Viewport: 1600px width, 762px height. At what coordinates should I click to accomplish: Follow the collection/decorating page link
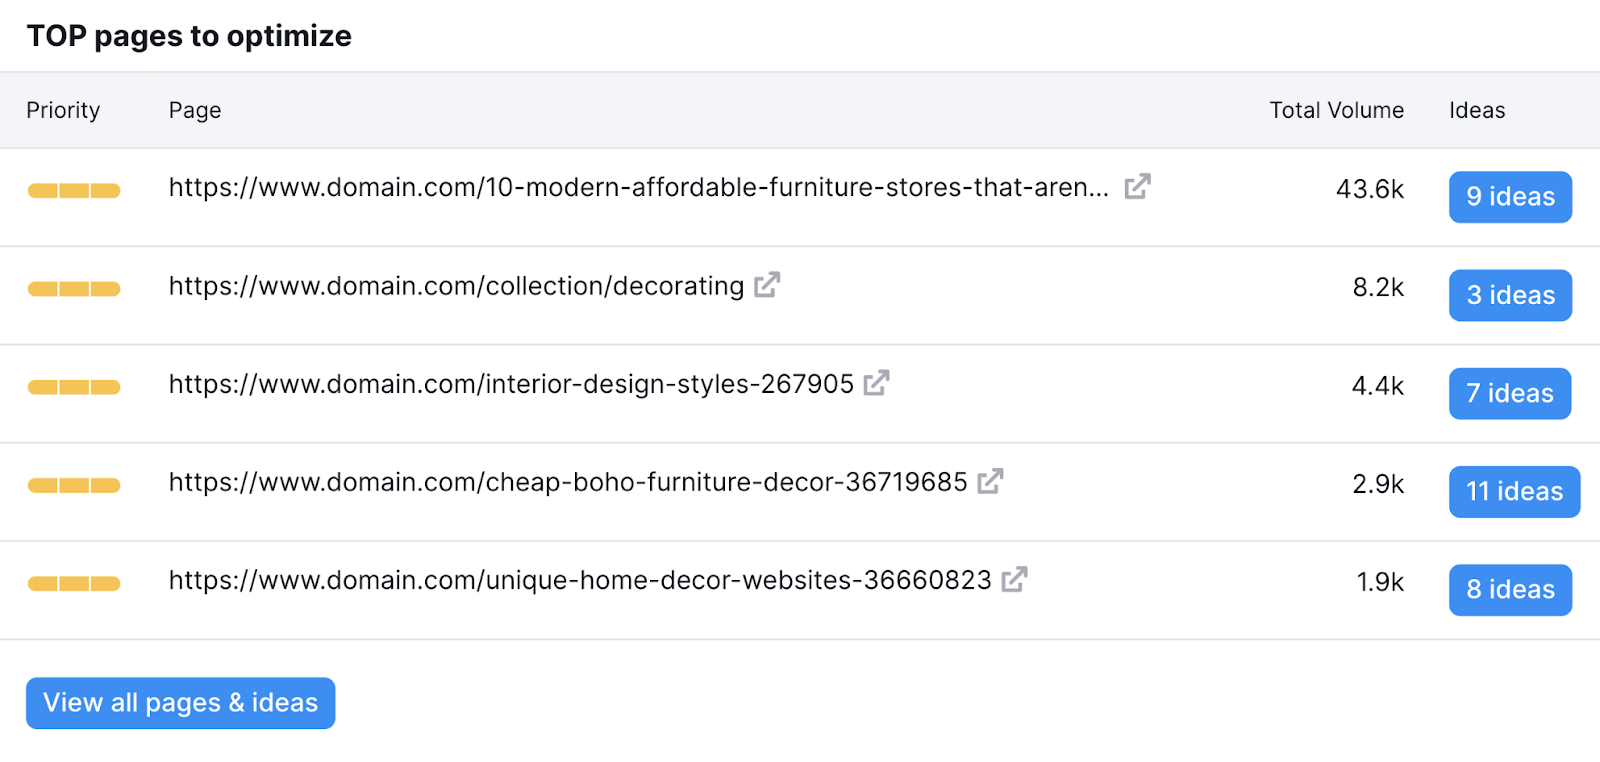tap(457, 286)
